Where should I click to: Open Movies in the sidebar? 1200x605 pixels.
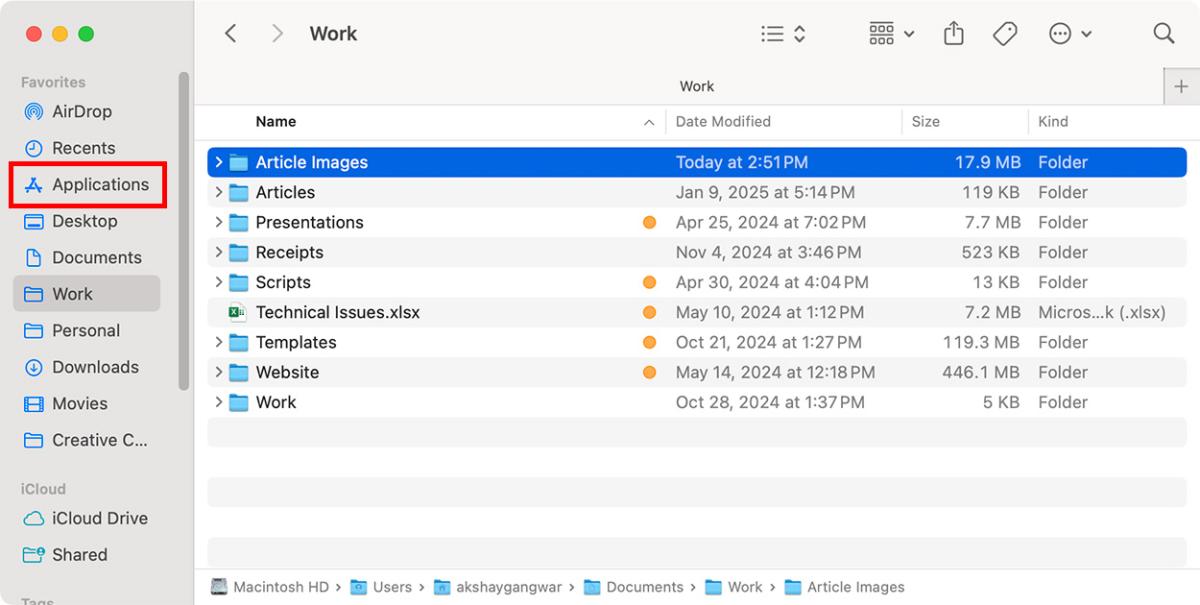[66, 403]
